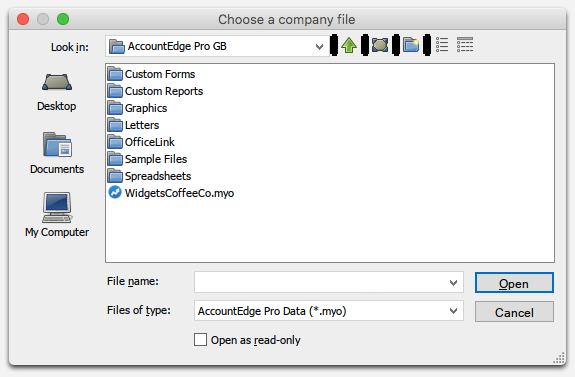This screenshot has height=377, width=575.
Task: Open Desktop location in sidebar
Action: click(57, 92)
